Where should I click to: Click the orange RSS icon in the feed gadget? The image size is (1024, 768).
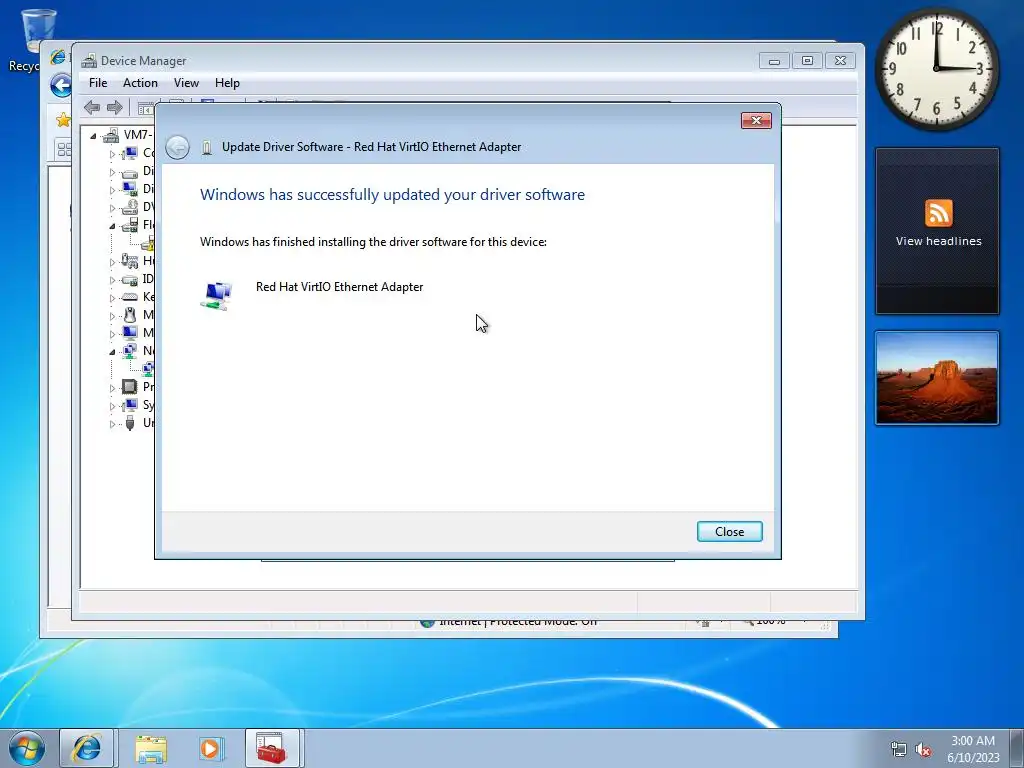click(938, 214)
